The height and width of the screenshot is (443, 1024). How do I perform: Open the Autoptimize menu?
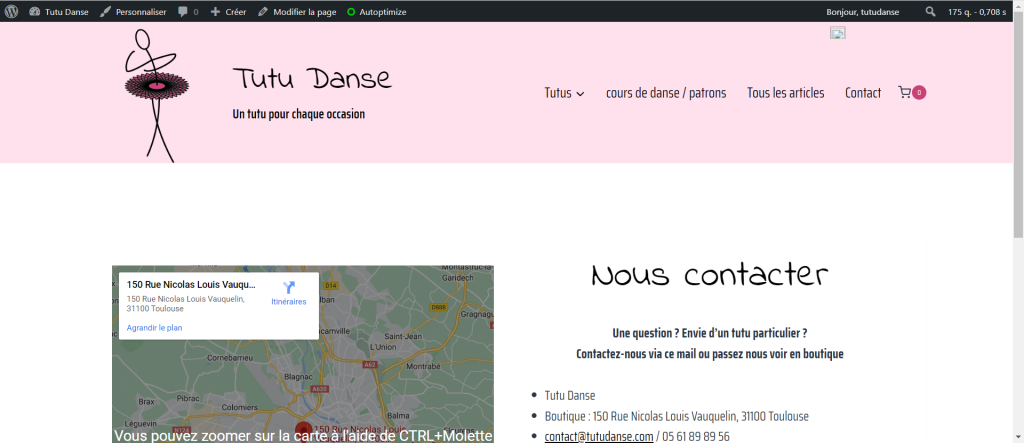point(377,12)
